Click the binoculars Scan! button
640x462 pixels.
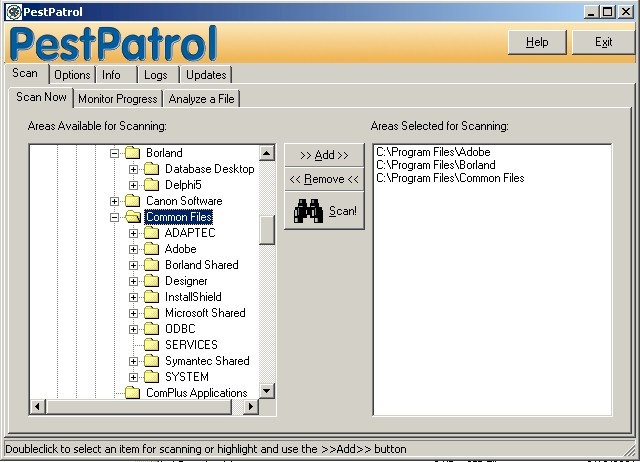324,211
